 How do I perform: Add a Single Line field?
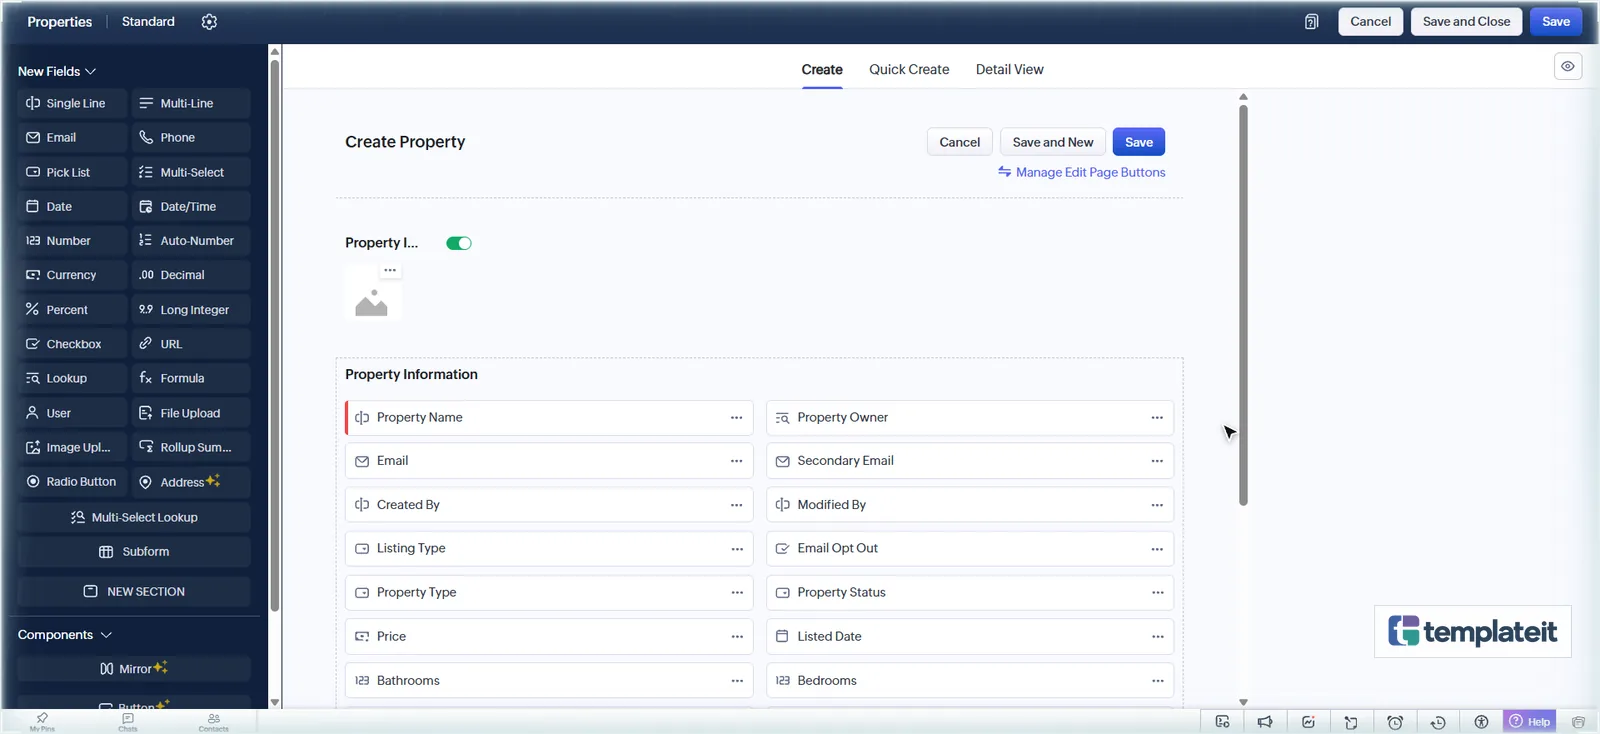[x=73, y=103]
